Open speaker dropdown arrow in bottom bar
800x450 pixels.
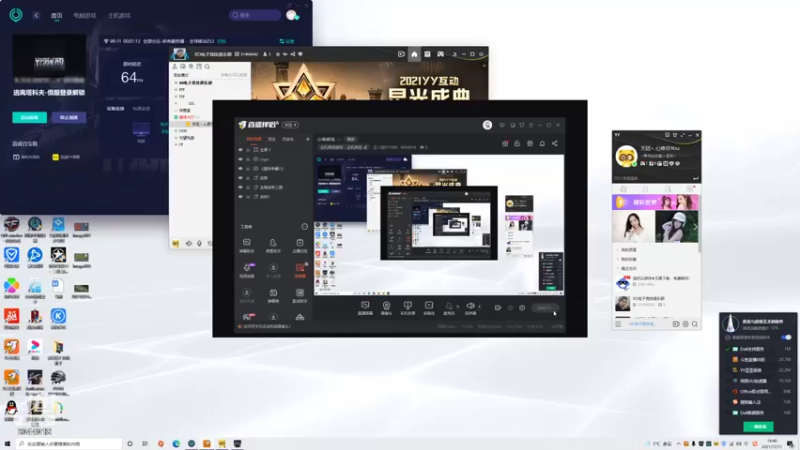point(479,307)
